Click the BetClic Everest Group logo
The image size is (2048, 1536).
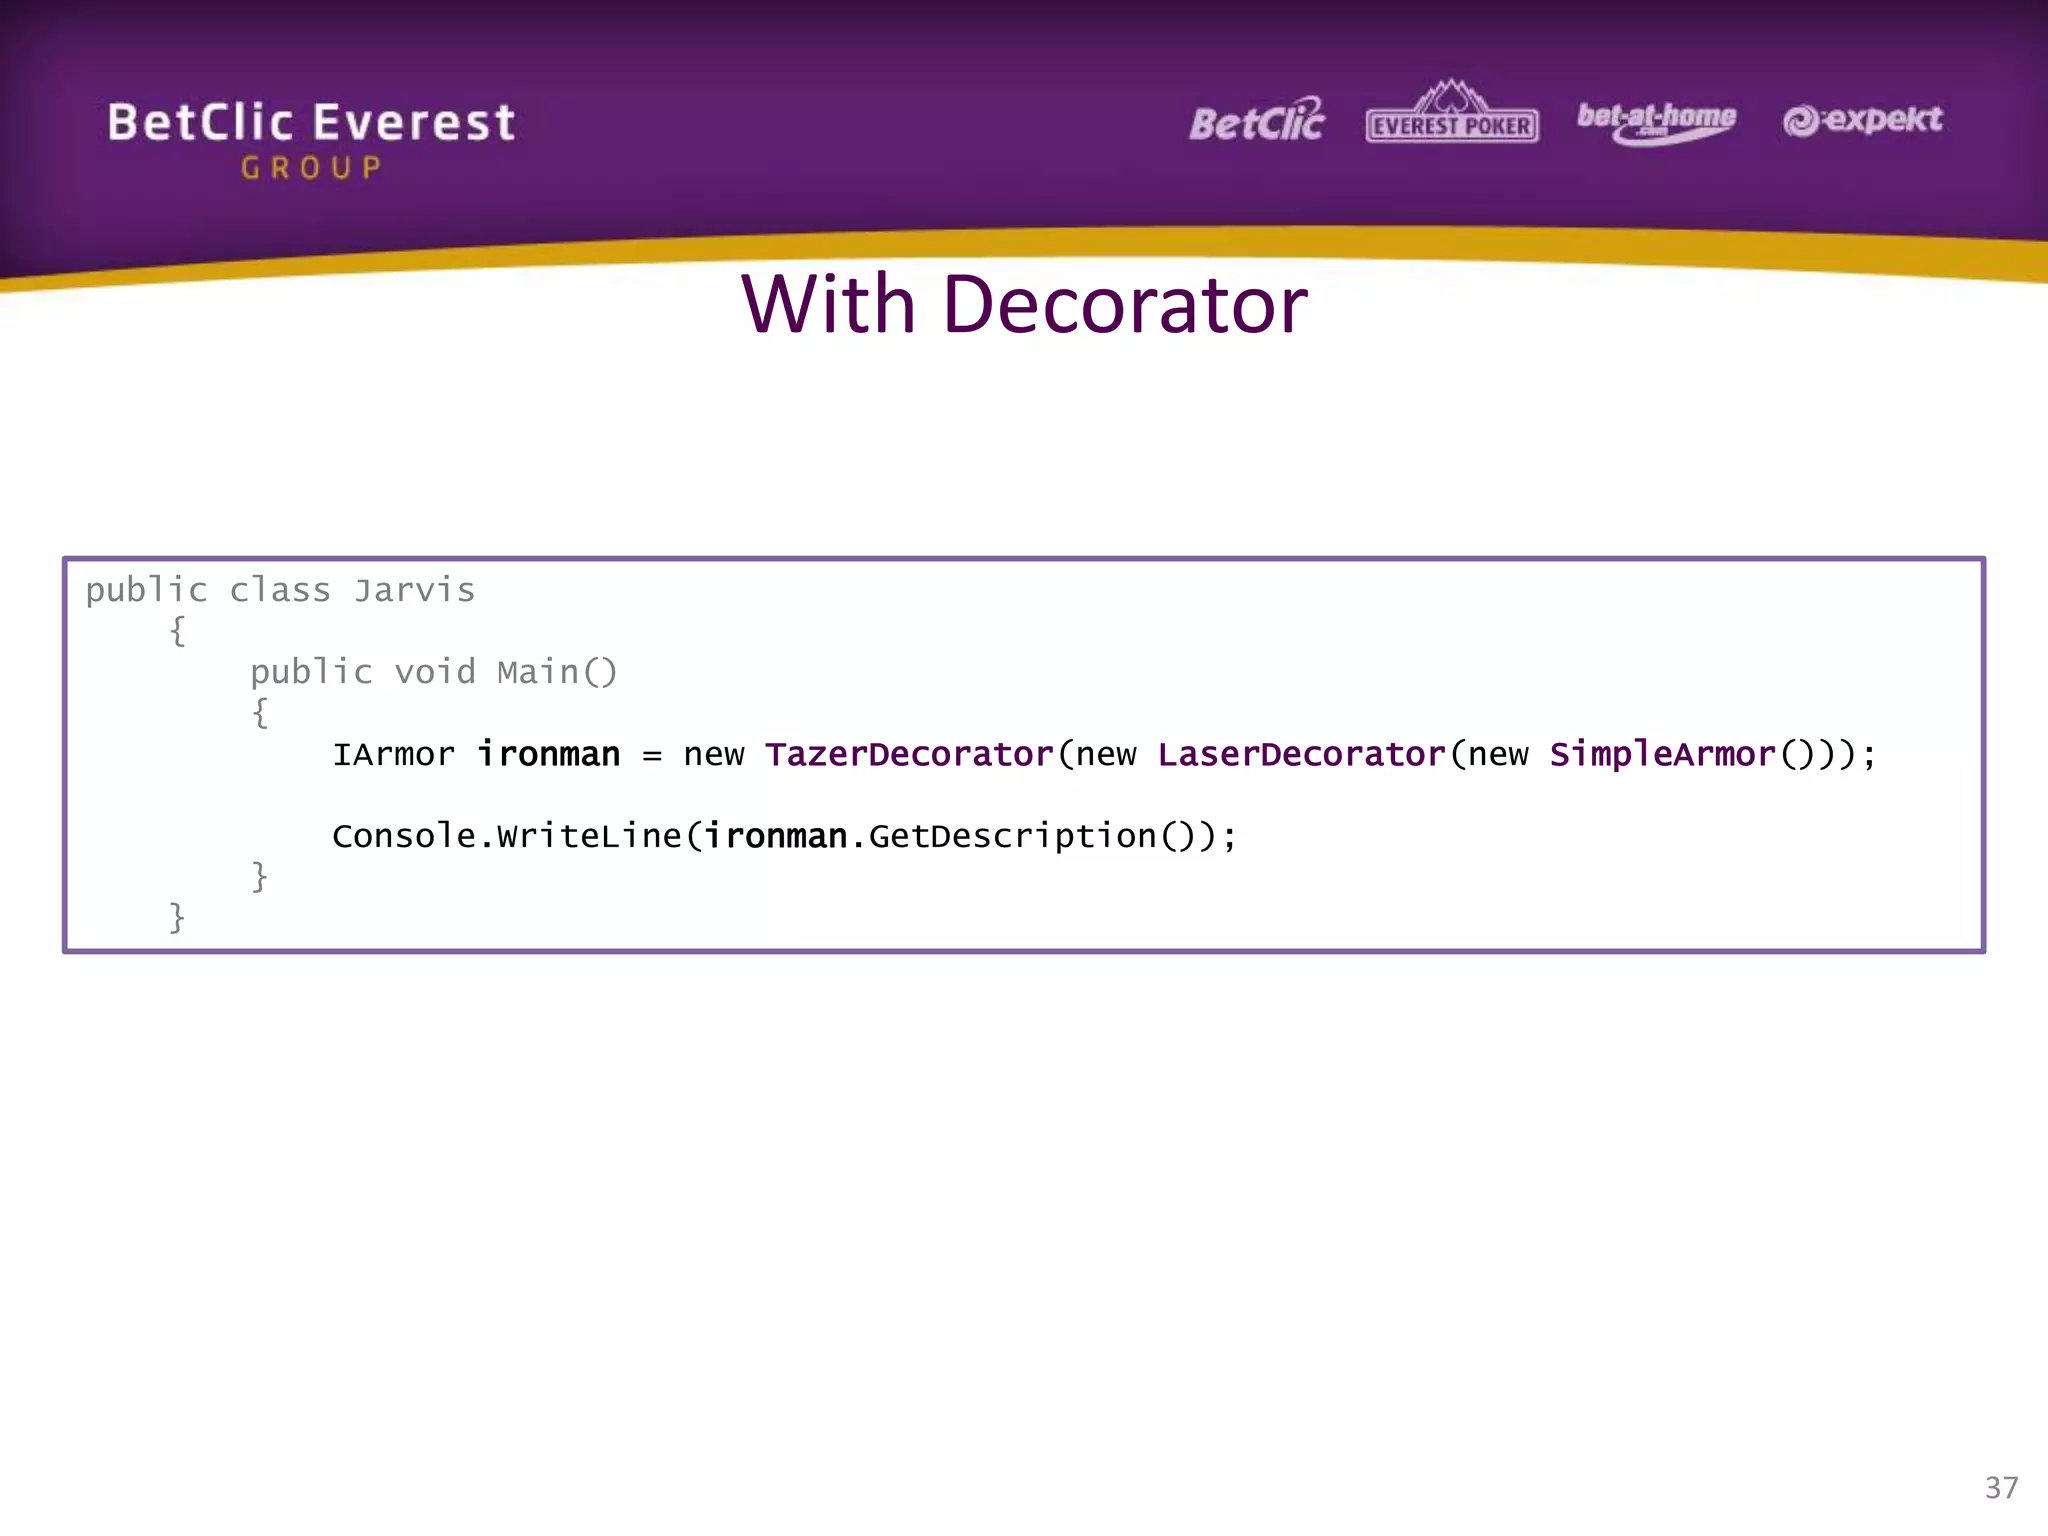pos(311,140)
